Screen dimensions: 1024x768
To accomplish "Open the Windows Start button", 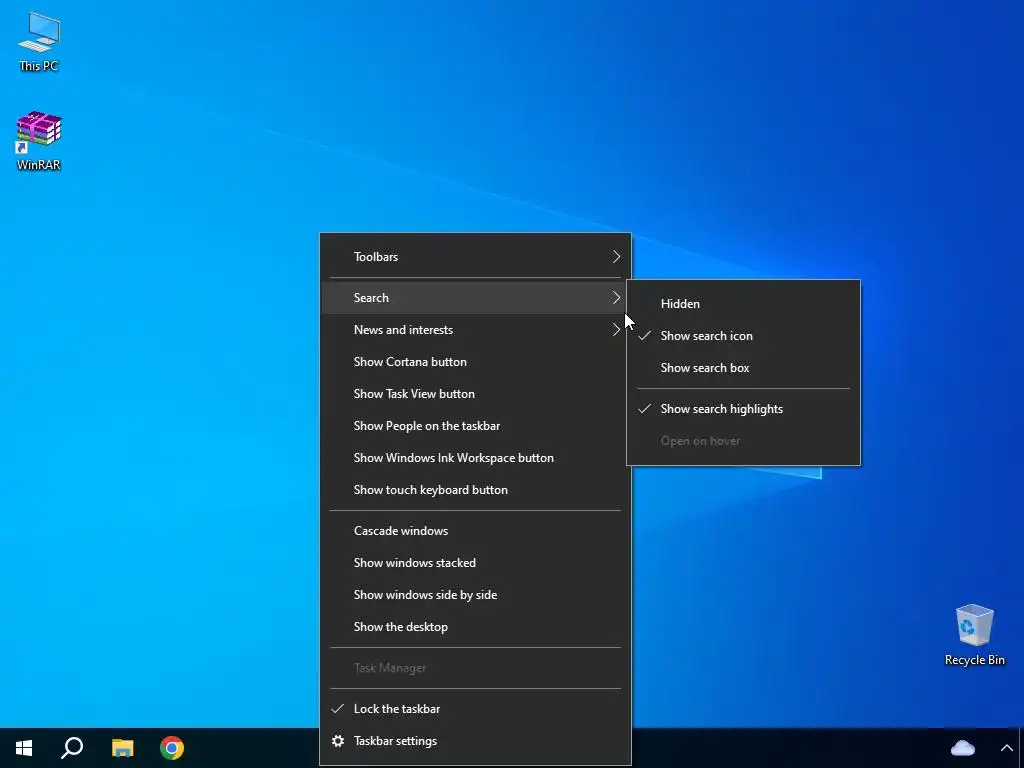I will click(24, 748).
